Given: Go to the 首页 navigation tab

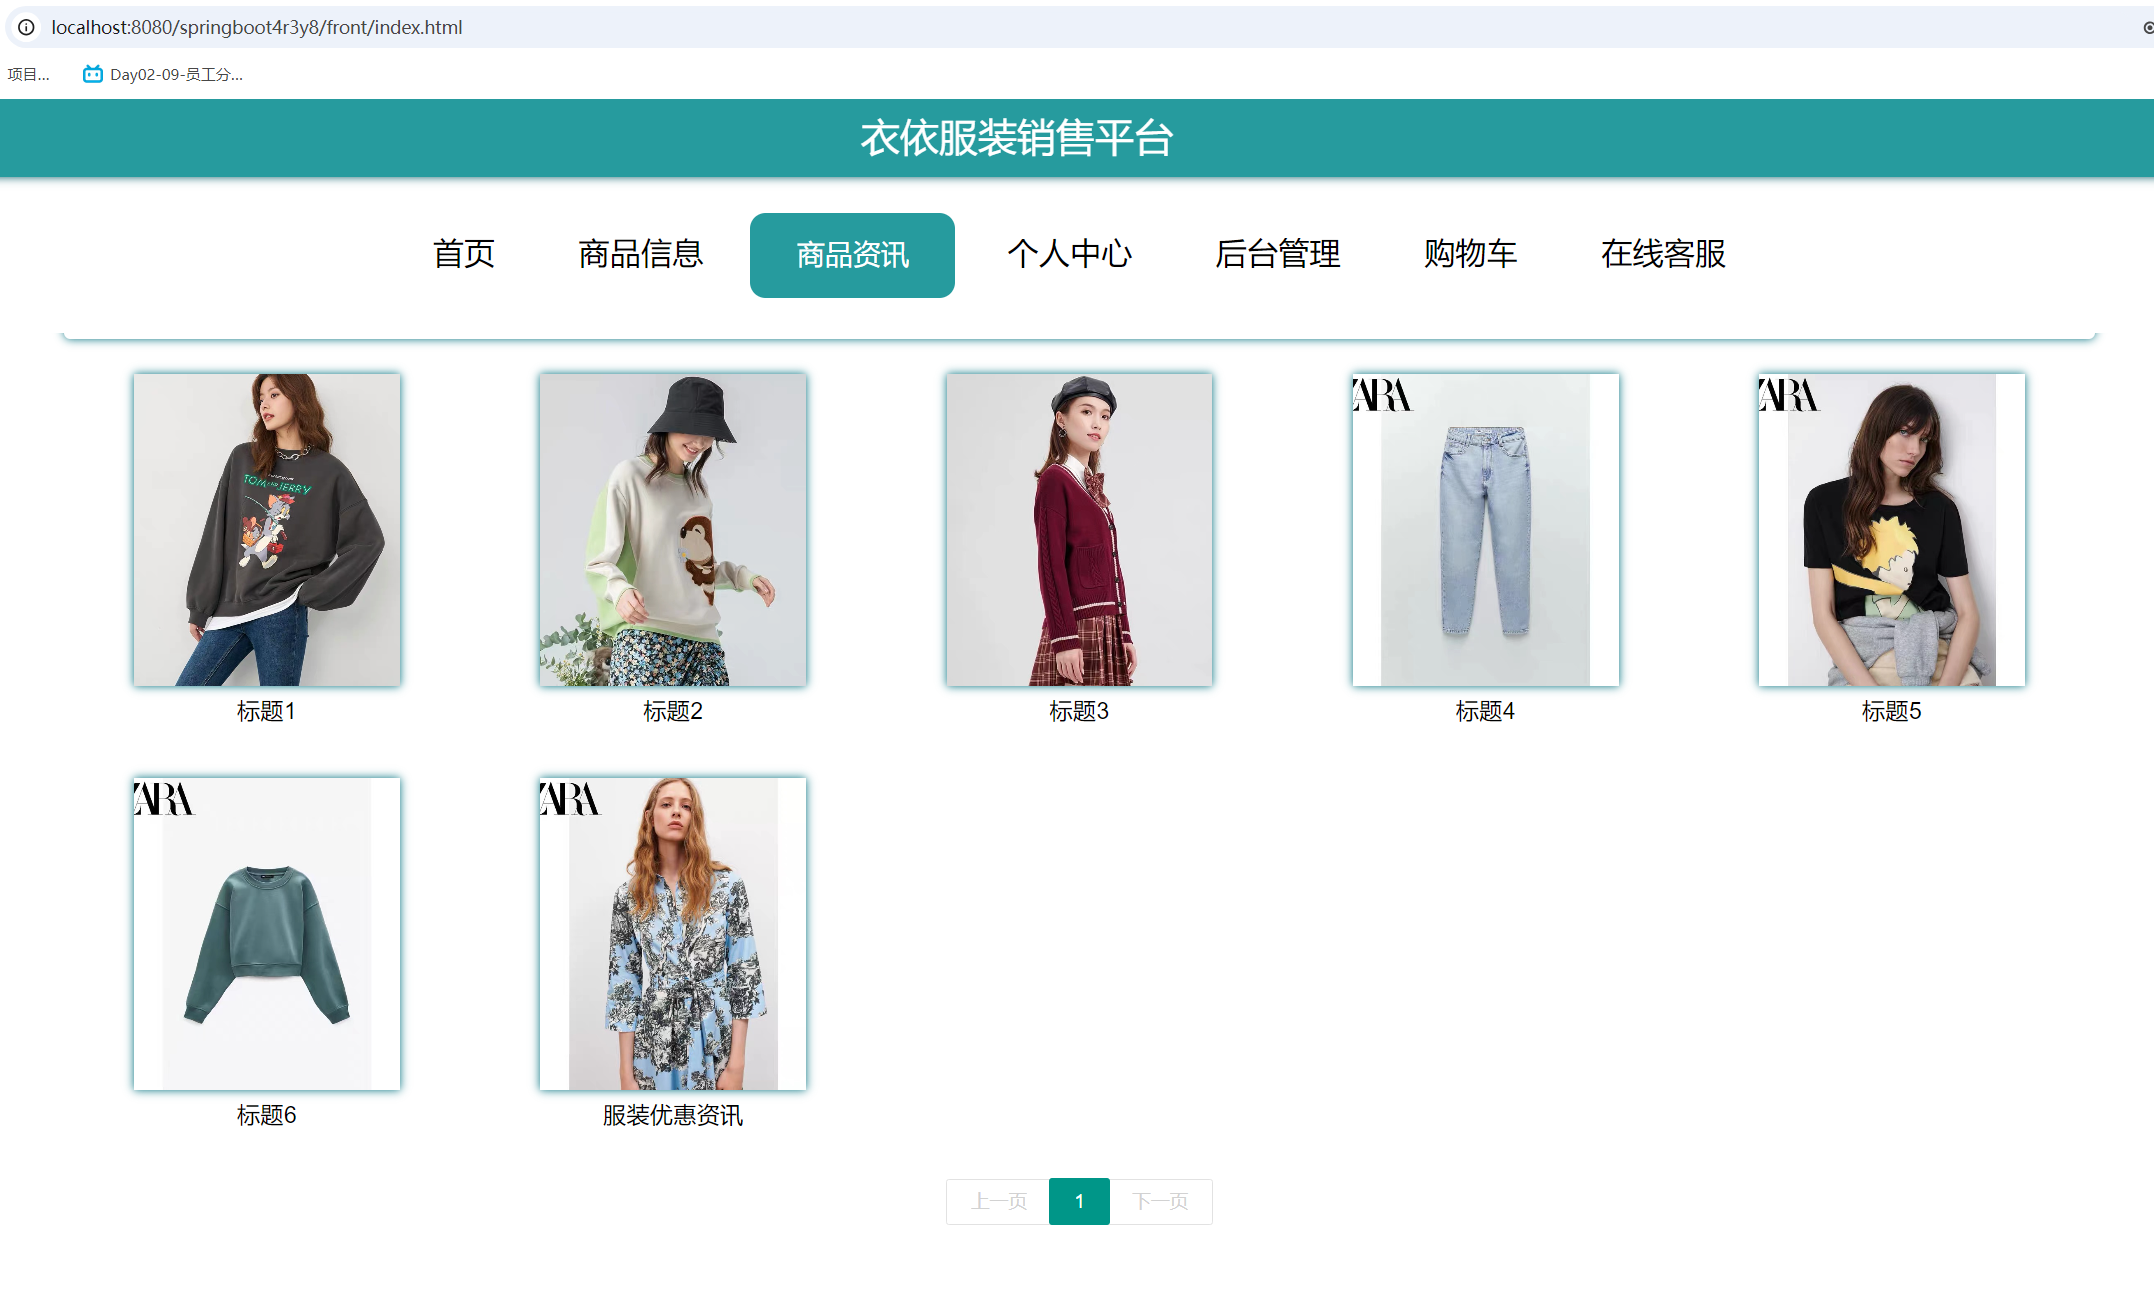Looking at the screenshot, I should point(463,254).
